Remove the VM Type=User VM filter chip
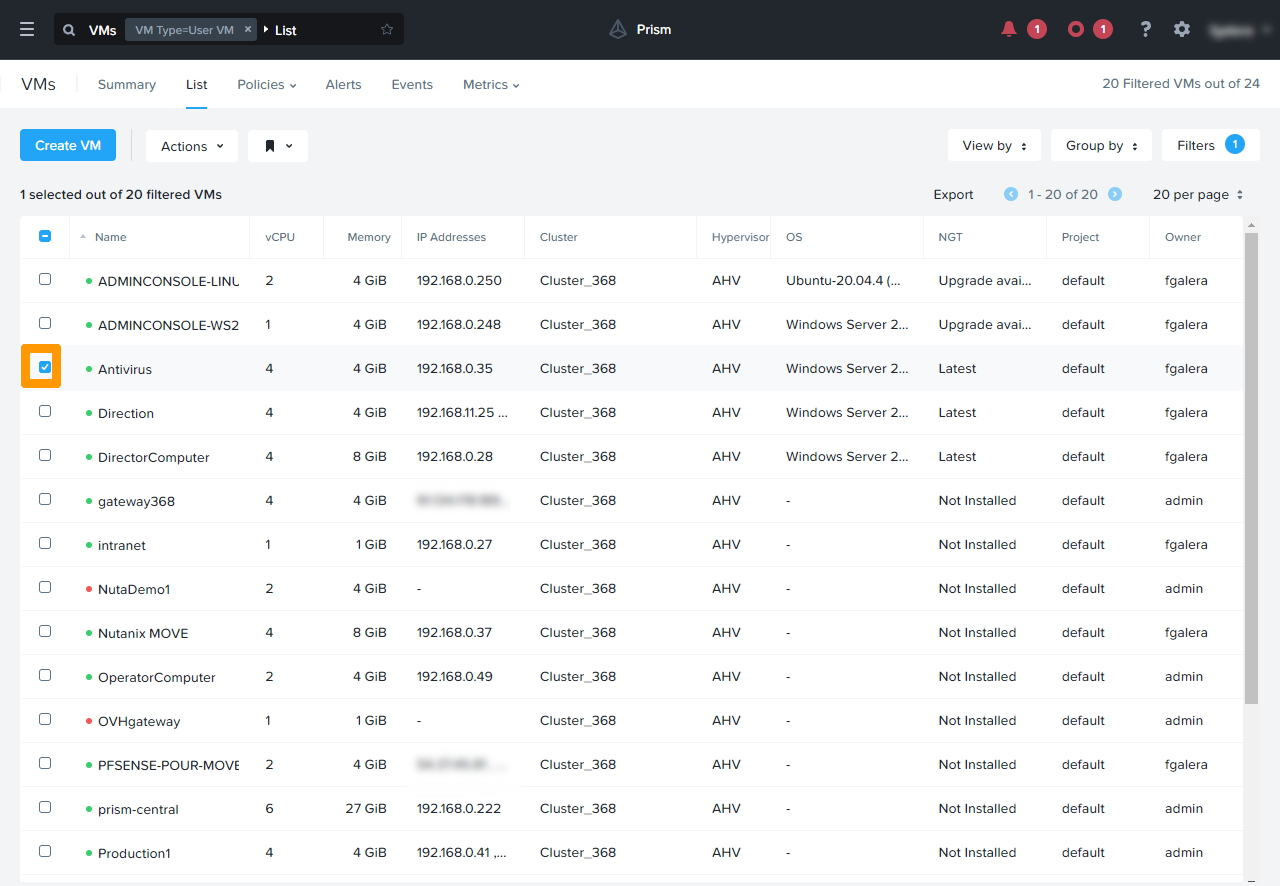1280x886 pixels. [248, 29]
